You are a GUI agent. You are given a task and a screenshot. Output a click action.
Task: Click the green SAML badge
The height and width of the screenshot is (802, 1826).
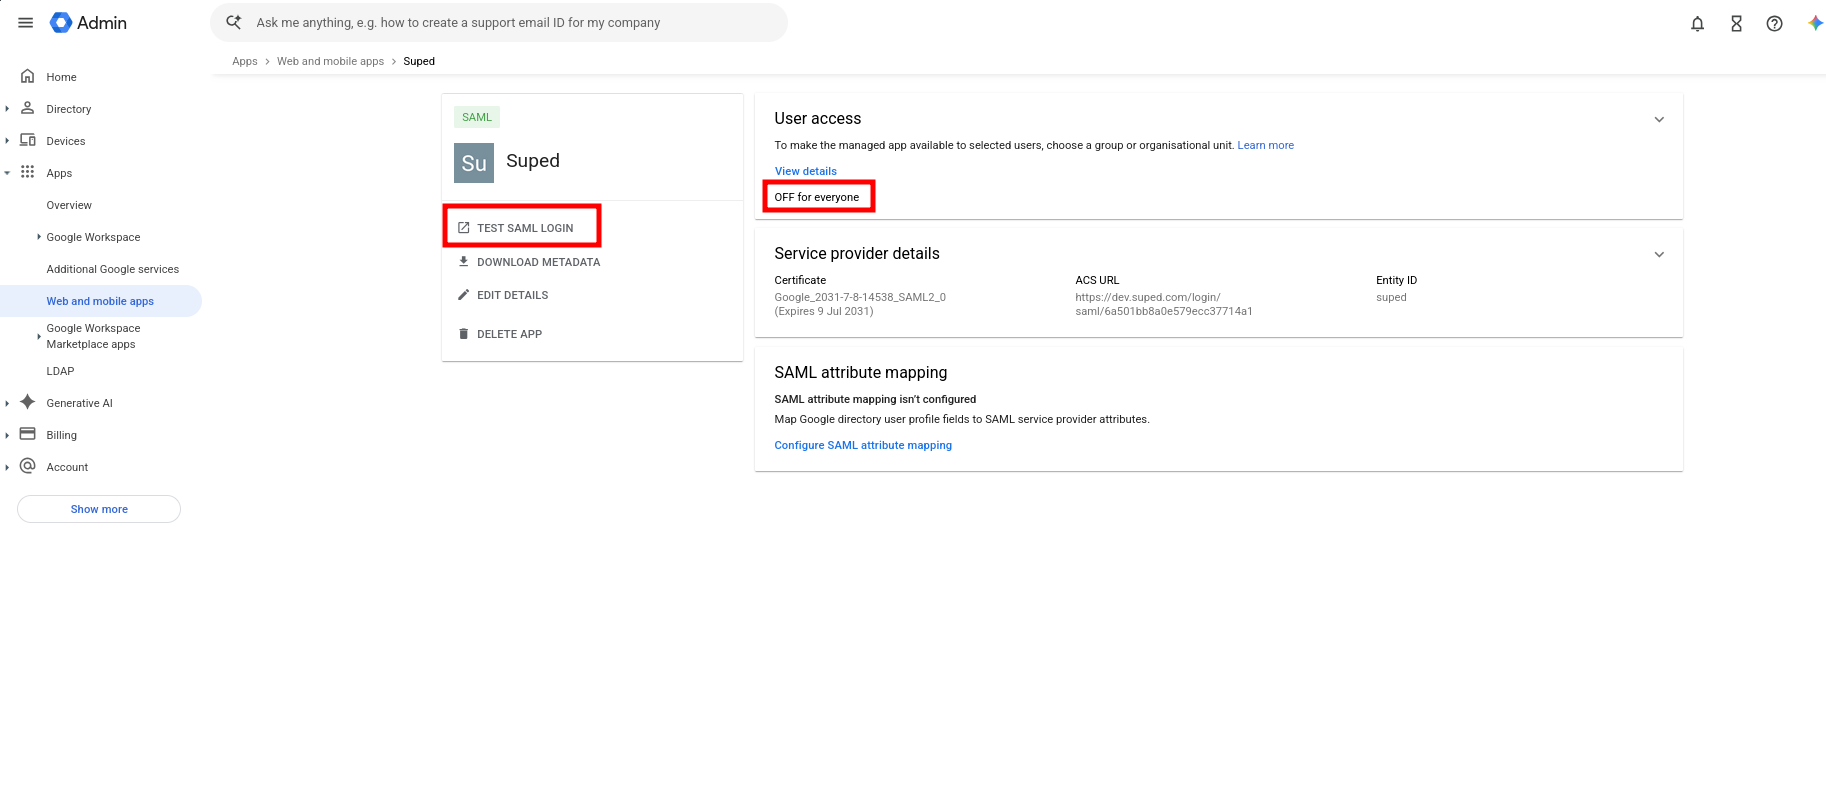(477, 117)
